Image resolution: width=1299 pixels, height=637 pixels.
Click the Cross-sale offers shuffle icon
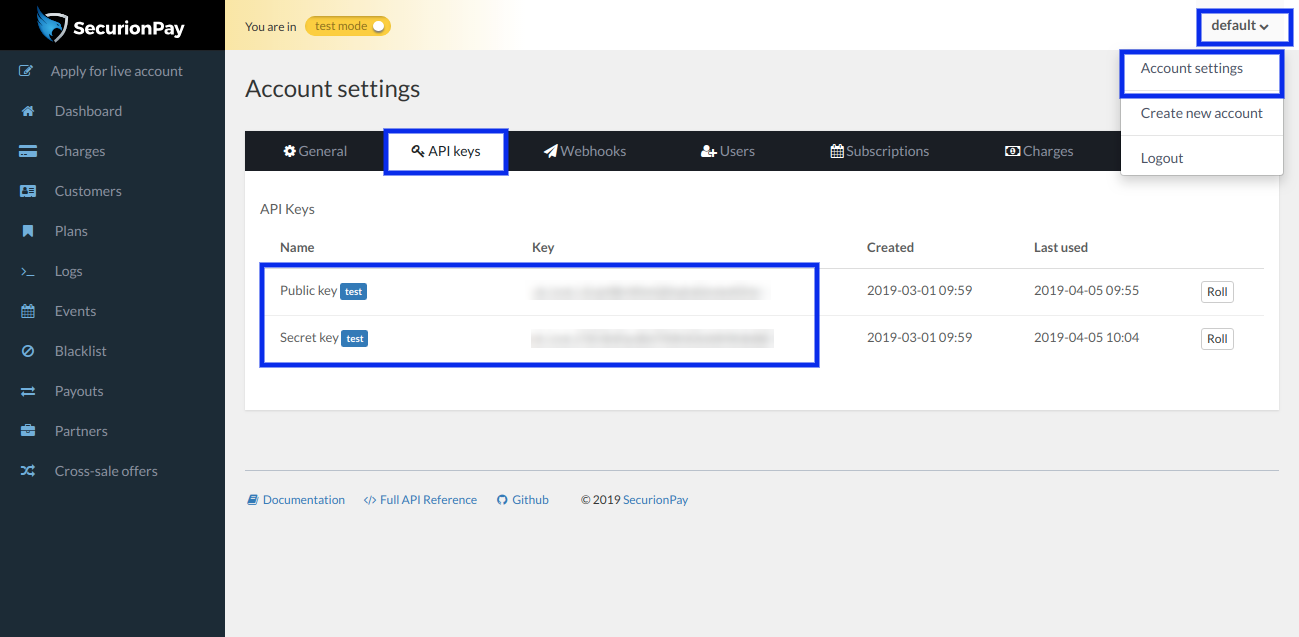pos(28,471)
